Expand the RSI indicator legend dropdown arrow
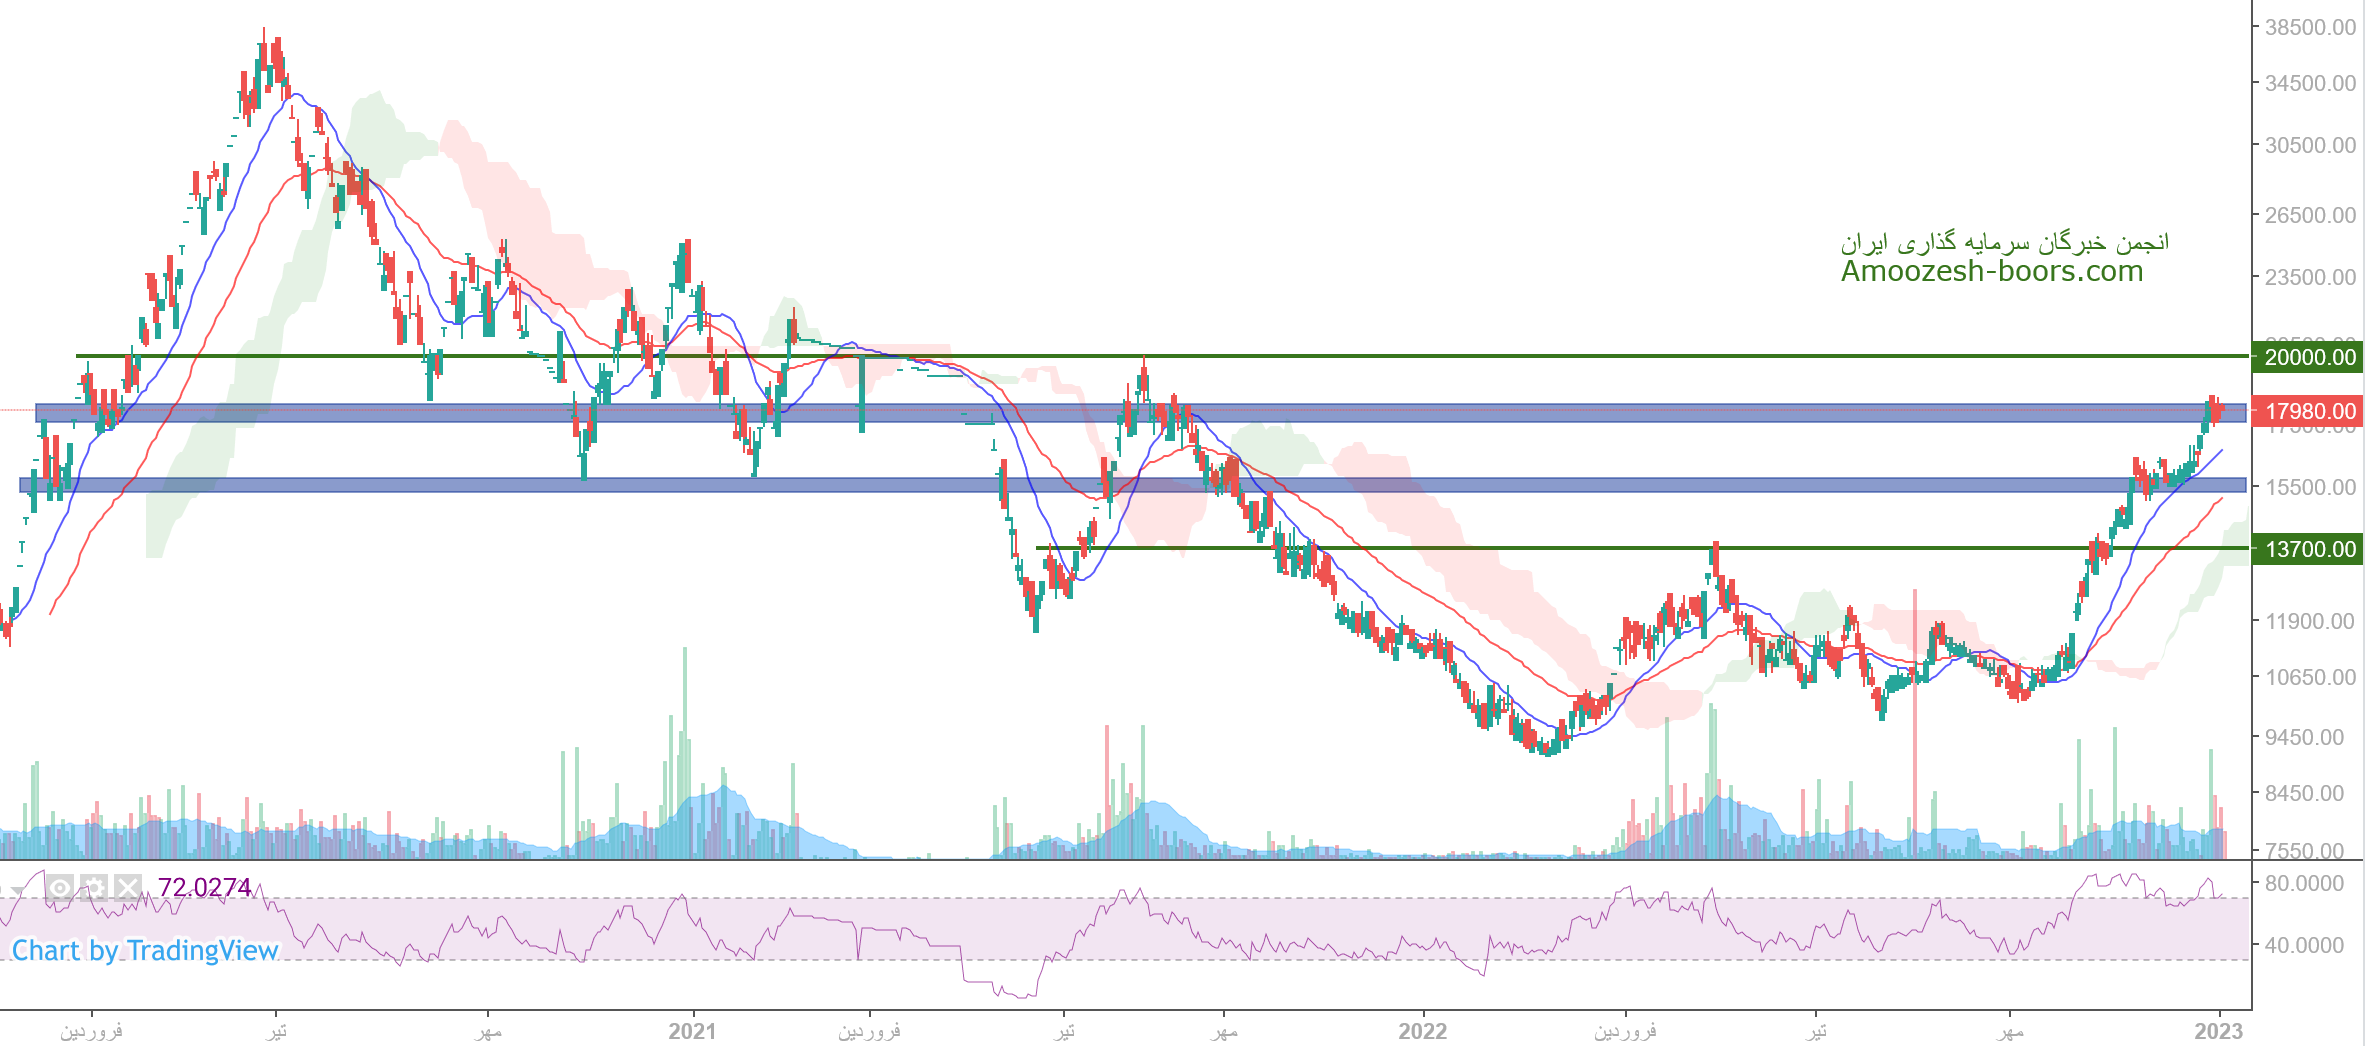This screenshot has height=1046, width=2365. pos(18,890)
